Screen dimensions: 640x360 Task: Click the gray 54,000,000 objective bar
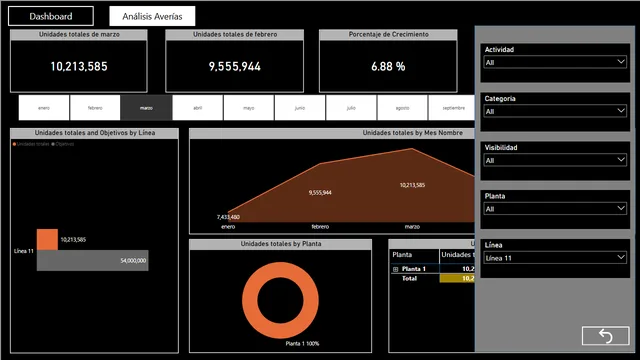point(93,260)
